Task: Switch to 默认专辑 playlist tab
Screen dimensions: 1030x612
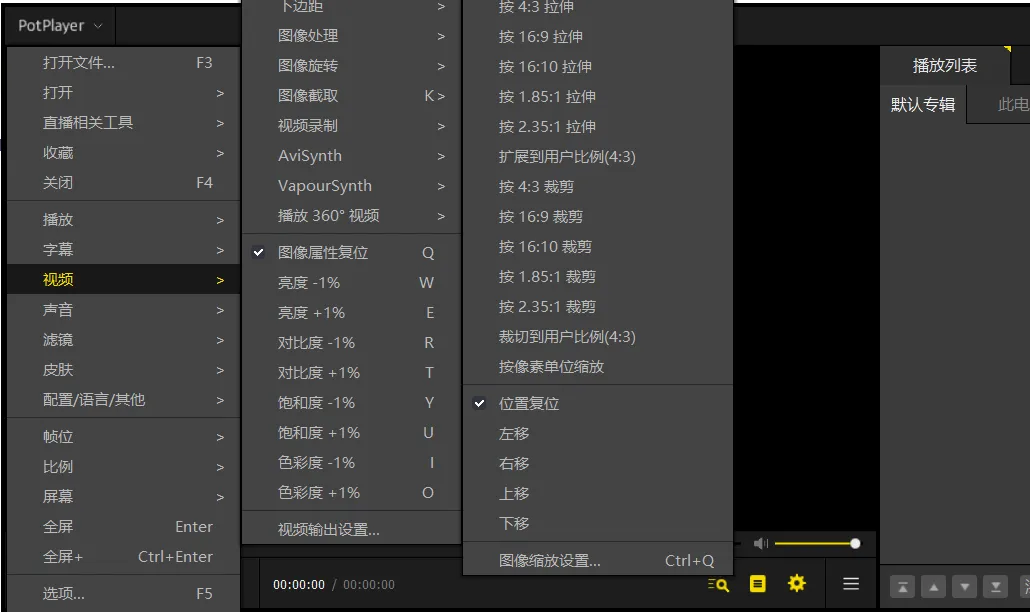Action: point(923,104)
